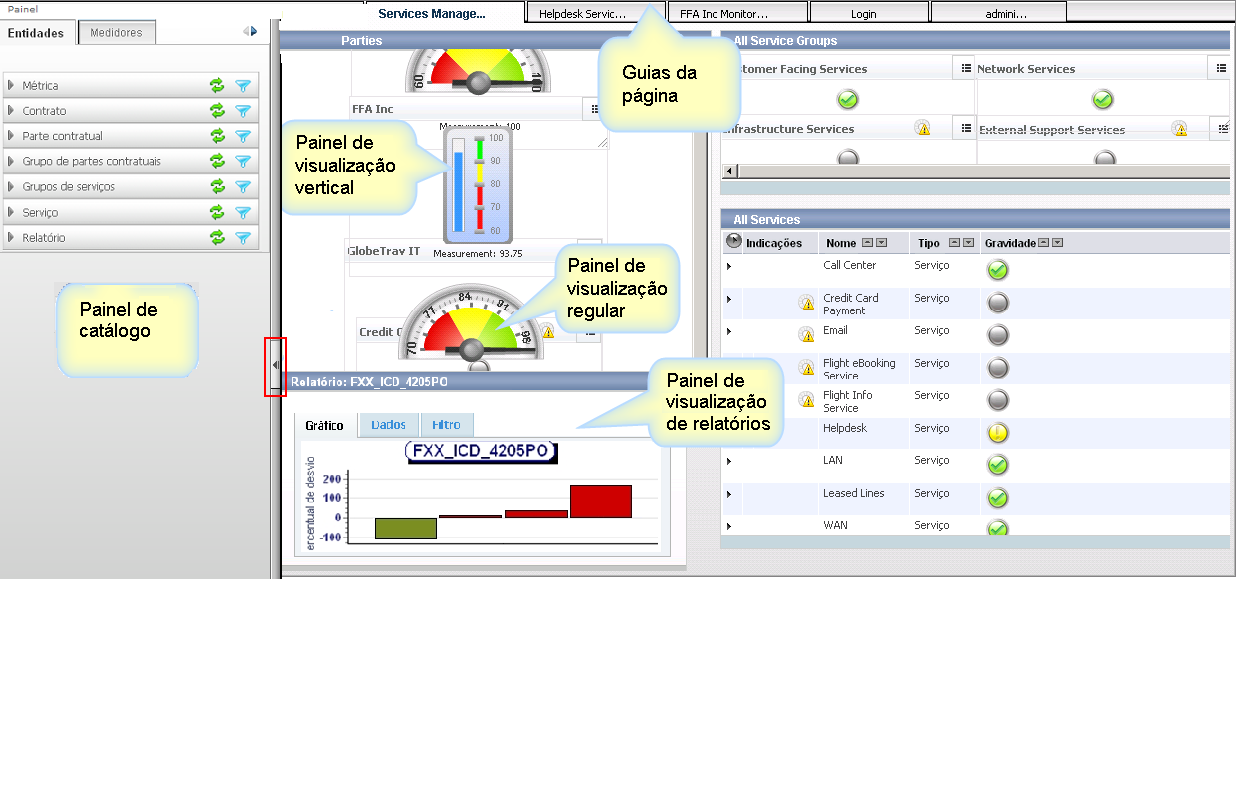Sort Nome column ascending
Screen dimensions: 1236x807
868,243
